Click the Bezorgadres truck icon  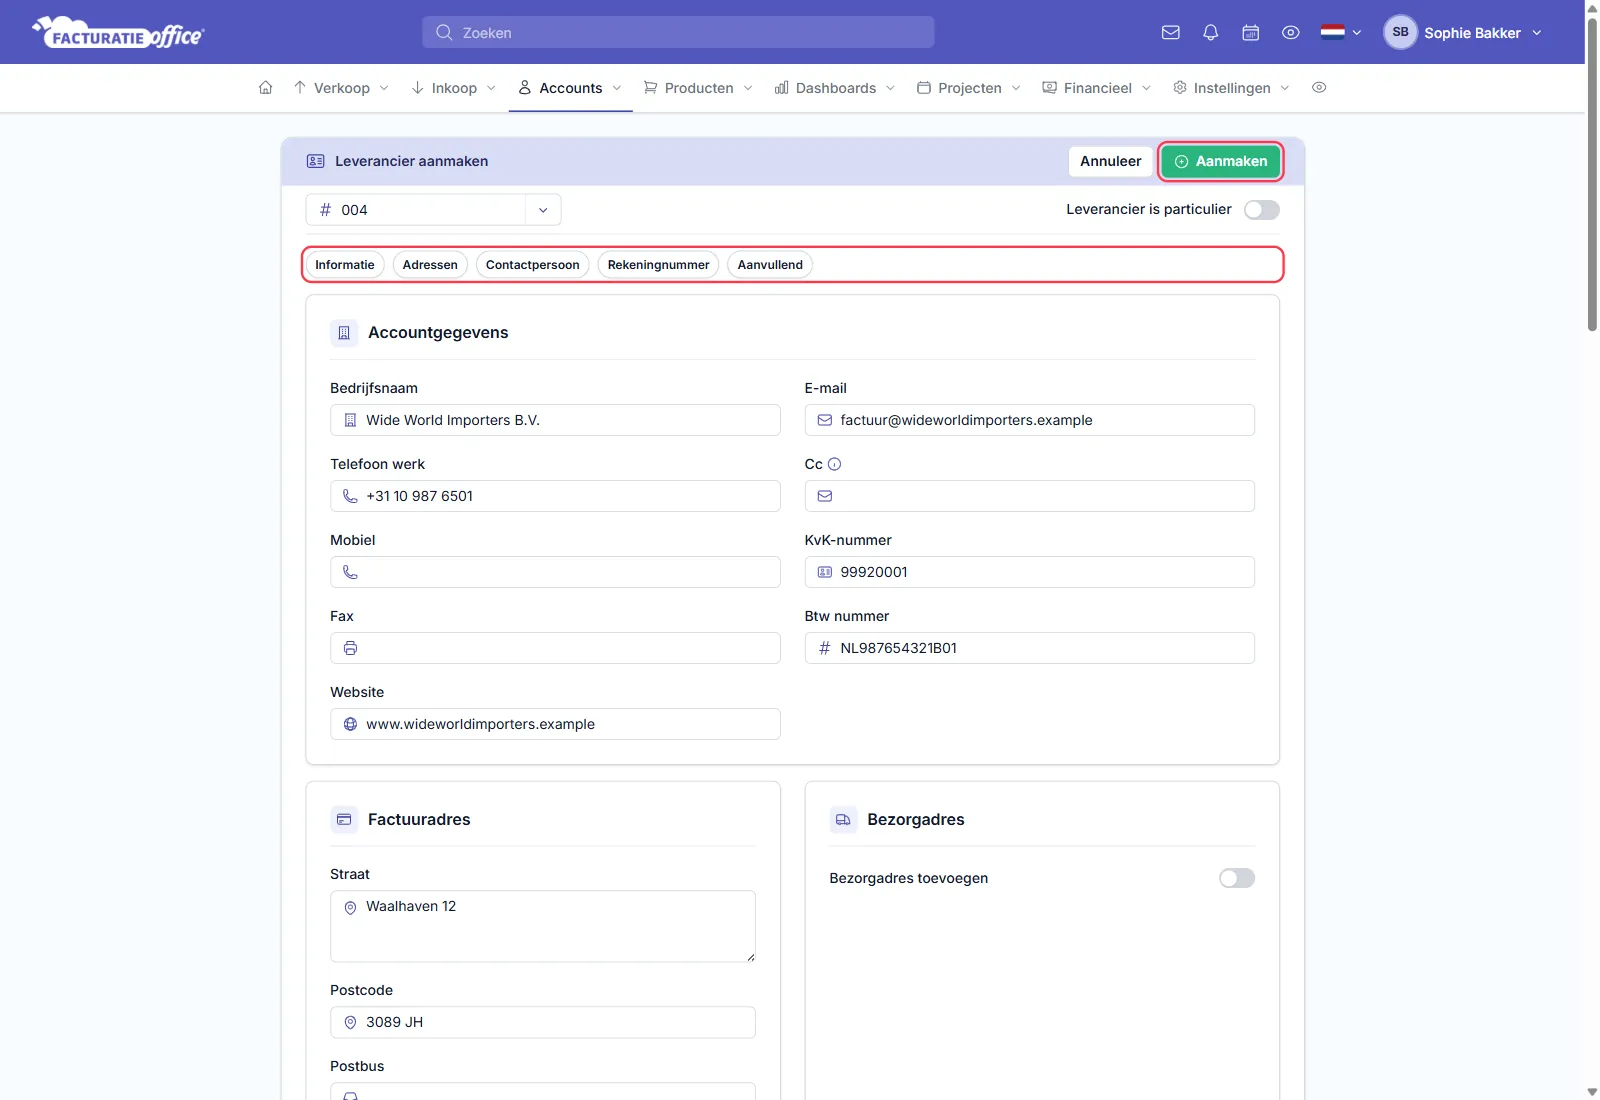(843, 820)
